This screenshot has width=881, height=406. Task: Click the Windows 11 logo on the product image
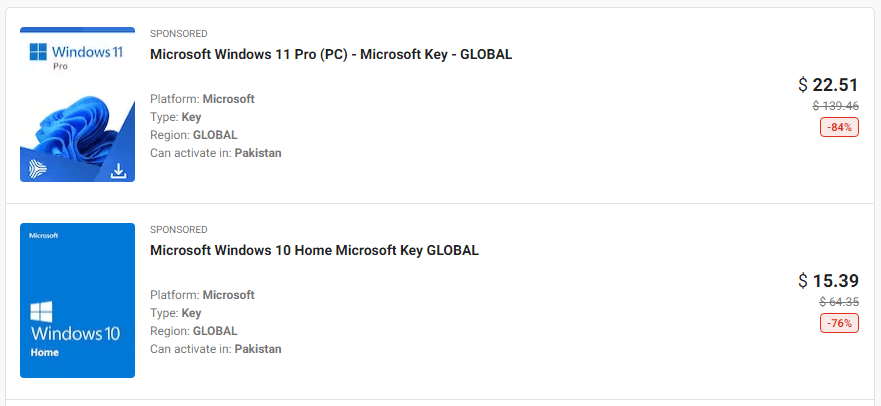76,54
